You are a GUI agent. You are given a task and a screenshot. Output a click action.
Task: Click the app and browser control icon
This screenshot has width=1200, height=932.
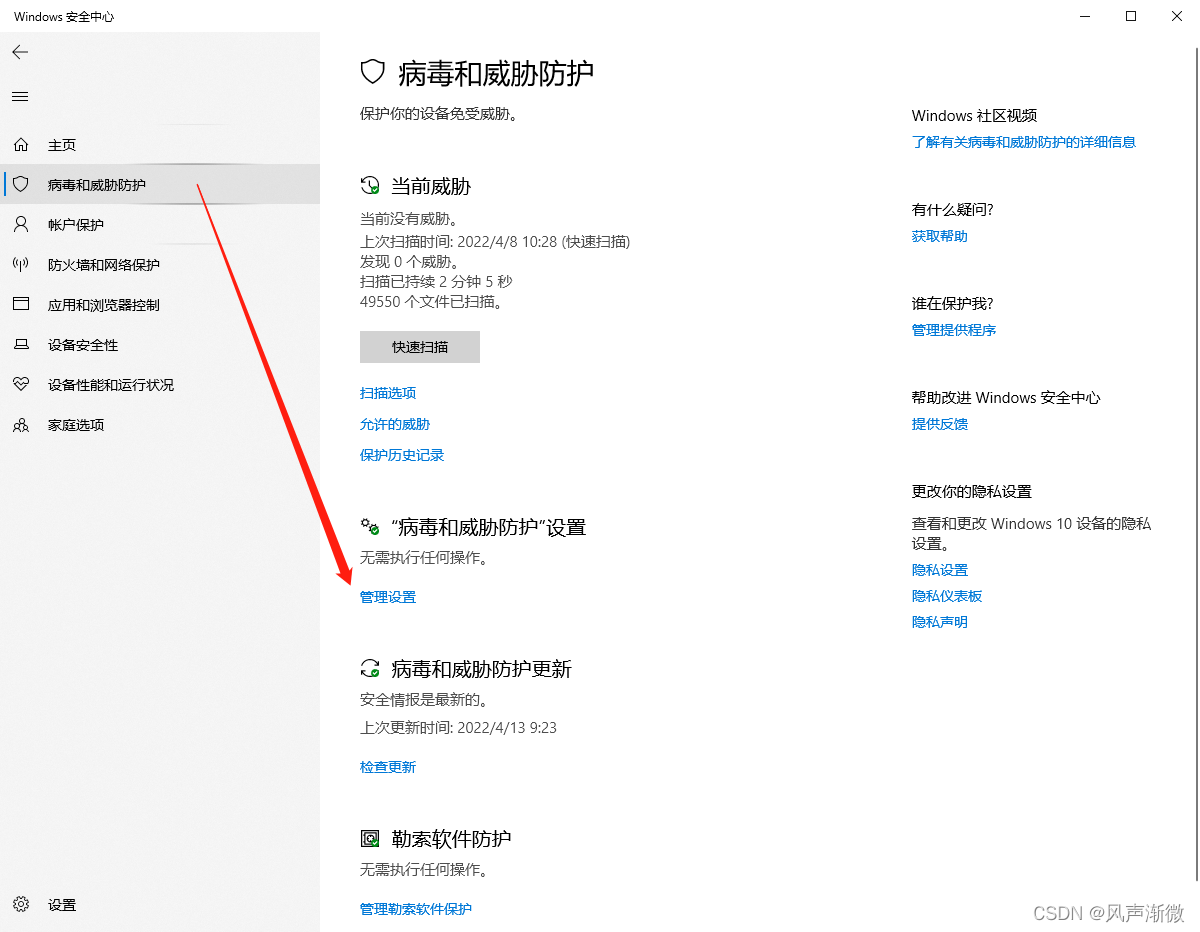pos(21,305)
